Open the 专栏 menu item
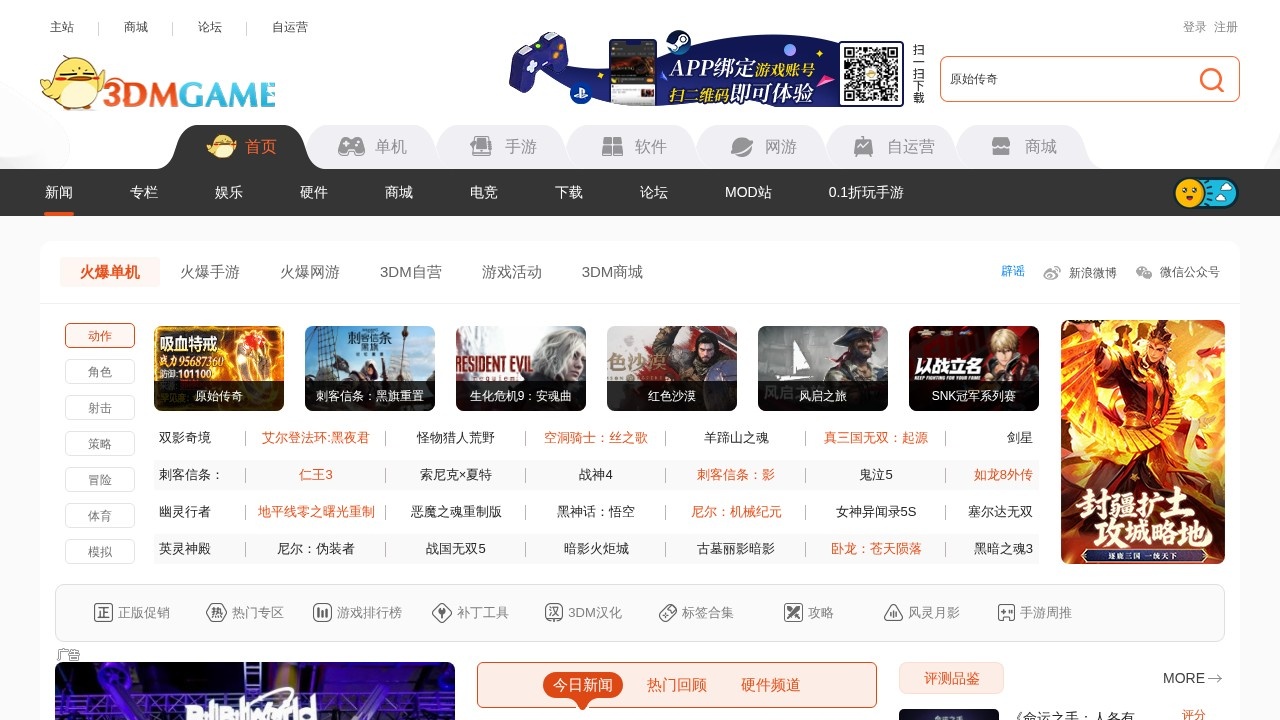The height and width of the screenshot is (720, 1280). tap(144, 192)
